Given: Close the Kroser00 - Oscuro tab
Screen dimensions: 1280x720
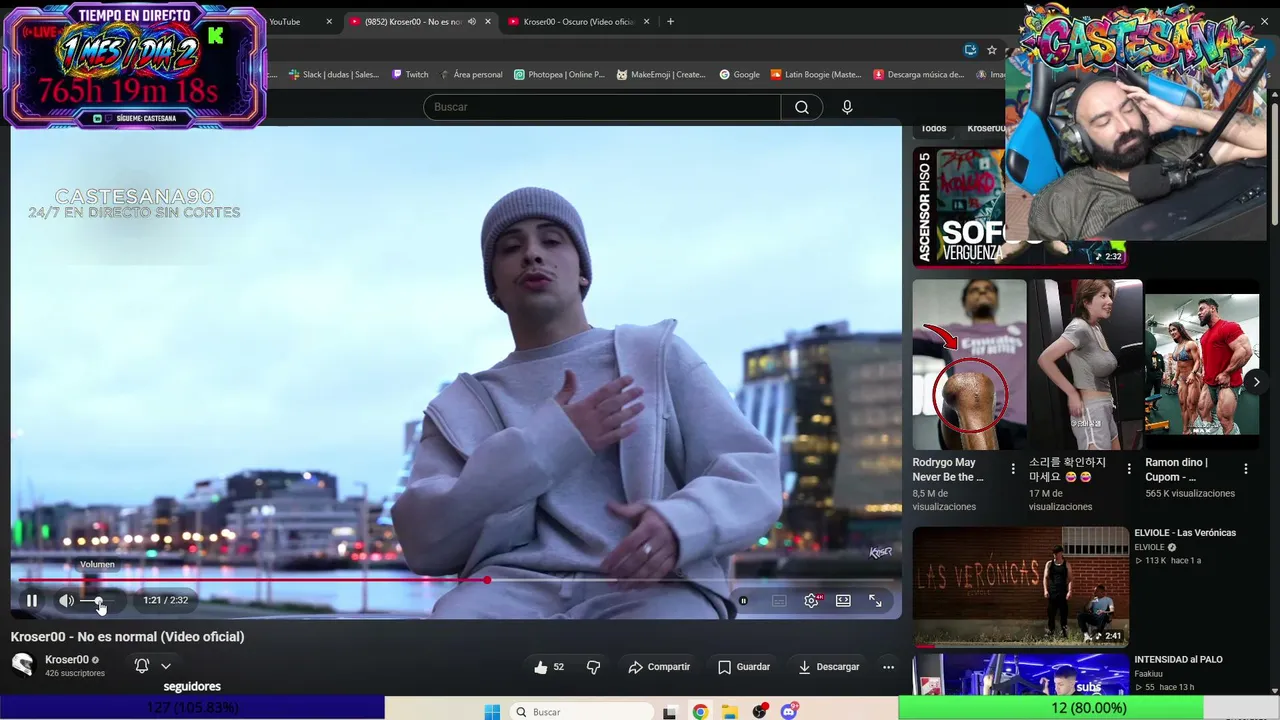Looking at the screenshot, I should (x=647, y=22).
